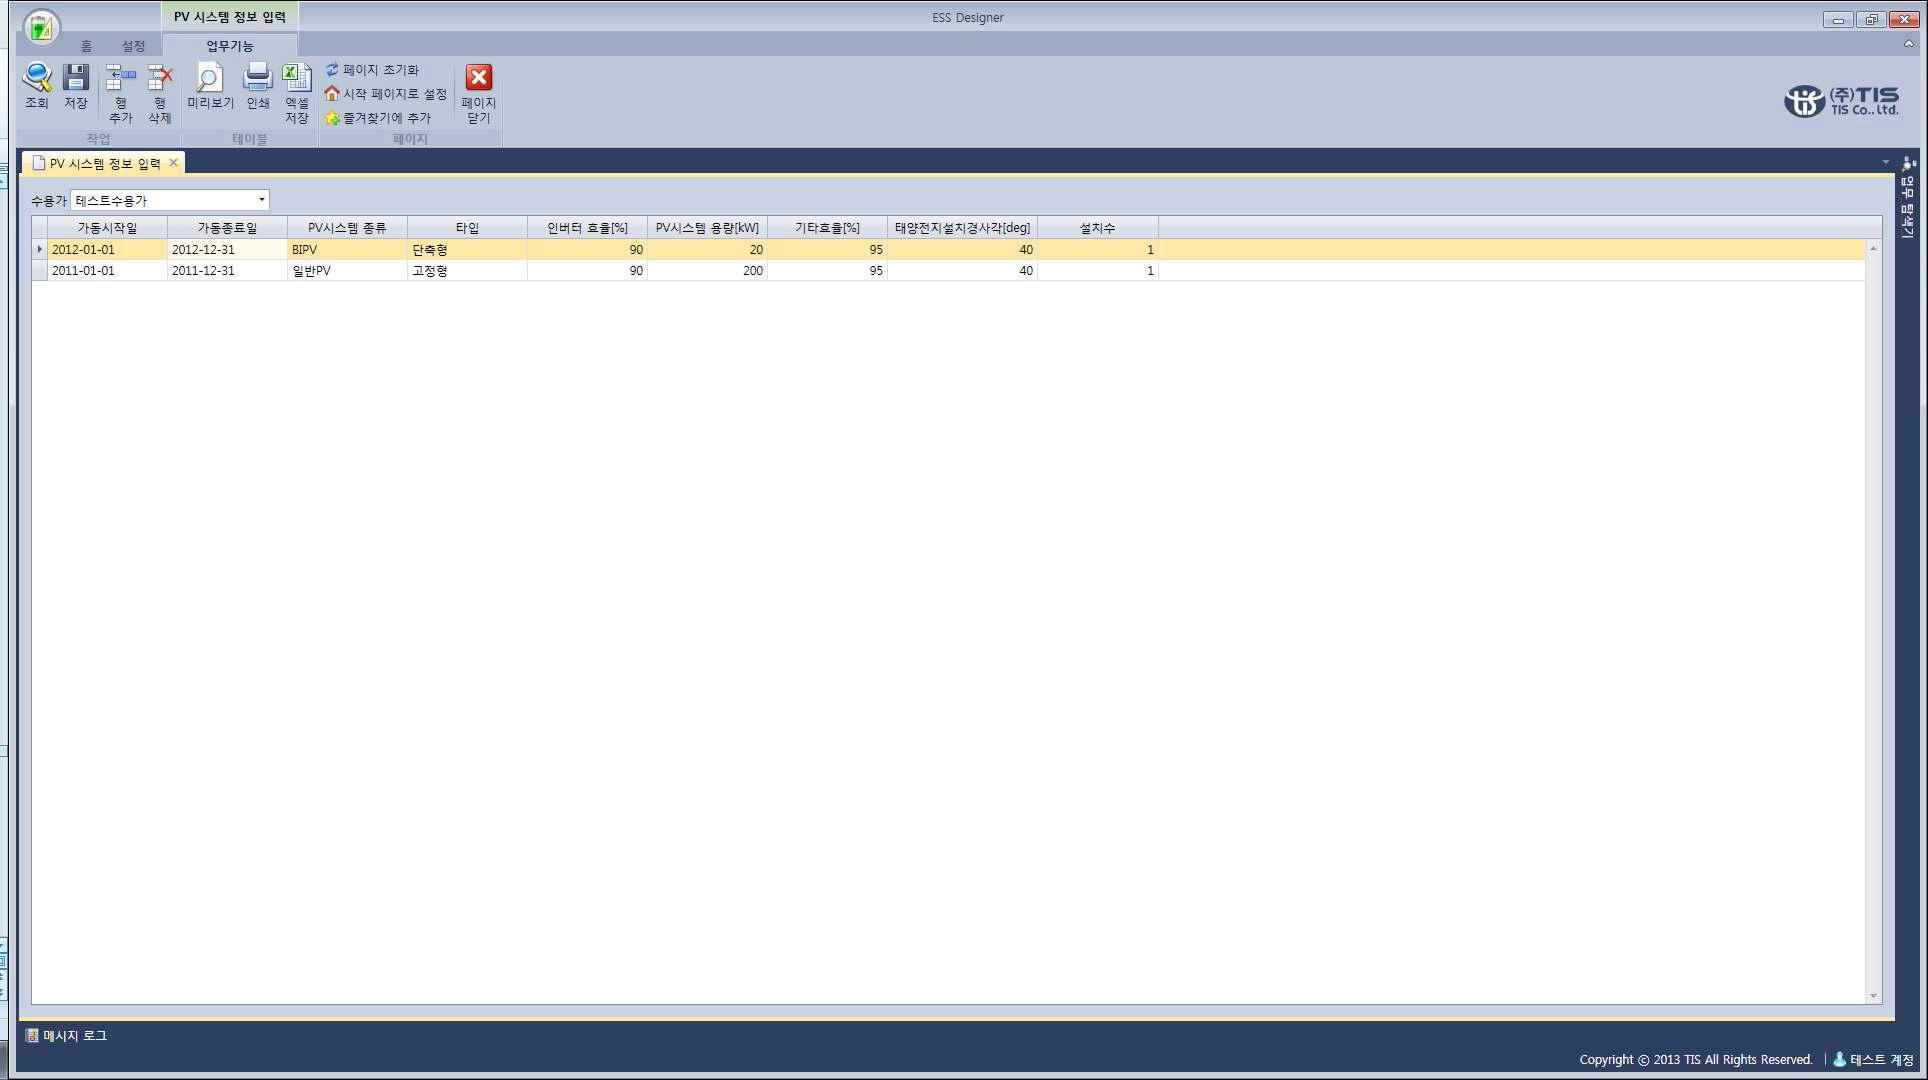Click the 행 추가 (add row) icon
The height and width of the screenshot is (1080, 1928).
tap(120, 78)
